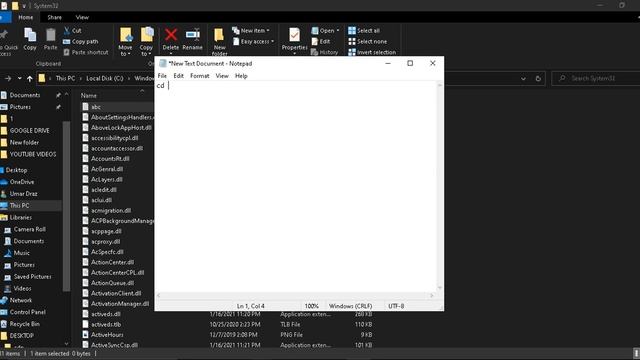
Task: Open the New item dropdown
Action: [251, 31]
